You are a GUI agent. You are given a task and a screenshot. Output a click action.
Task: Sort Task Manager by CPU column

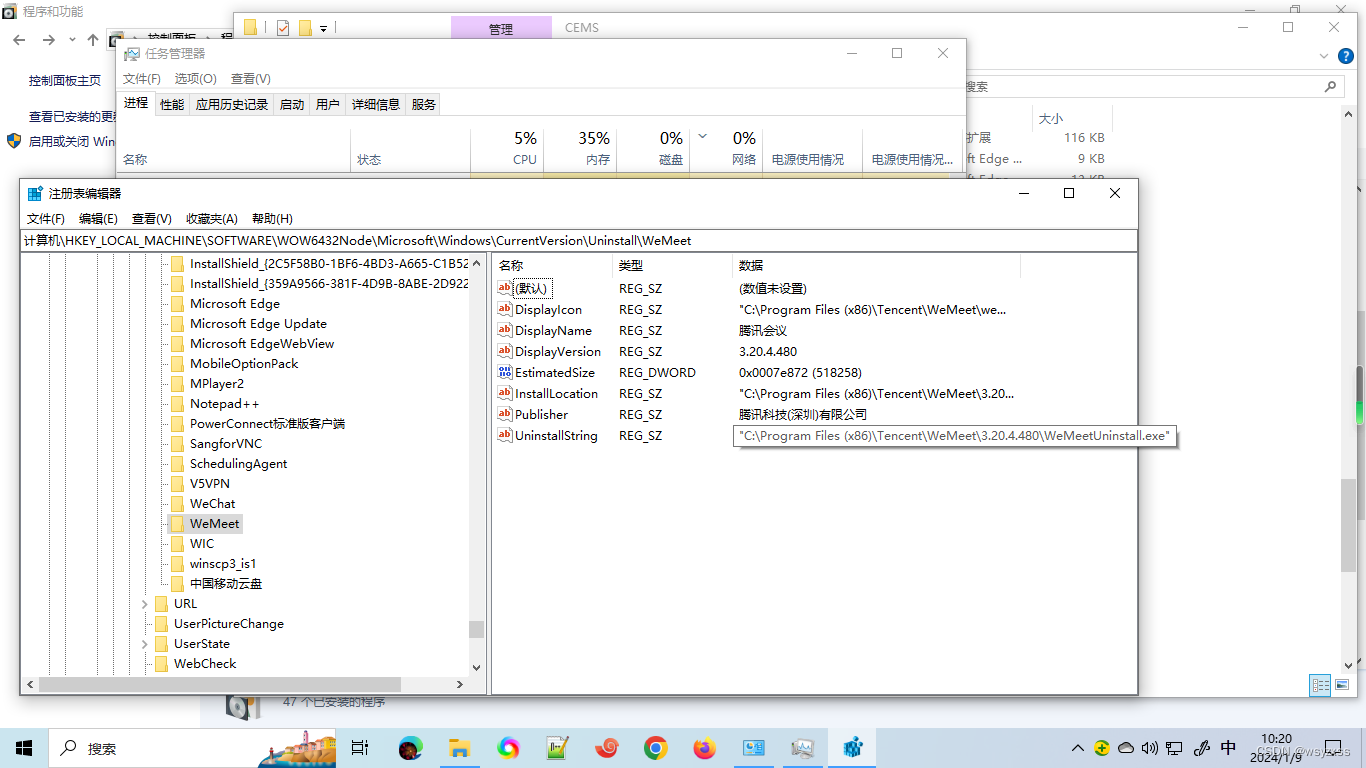(507, 148)
